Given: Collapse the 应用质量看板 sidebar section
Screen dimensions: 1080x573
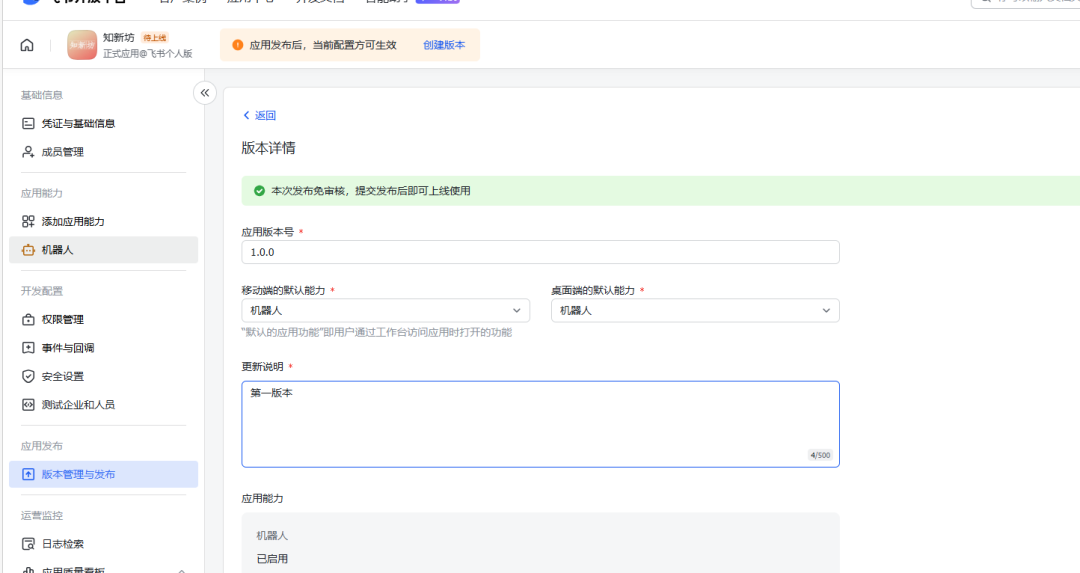Looking at the screenshot, I should click(181, 569).
